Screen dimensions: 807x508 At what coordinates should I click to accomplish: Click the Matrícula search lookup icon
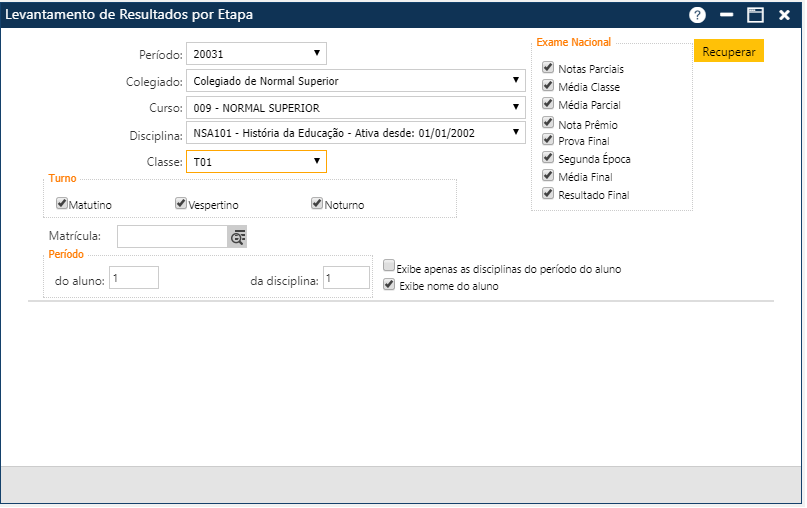point(238,236)
